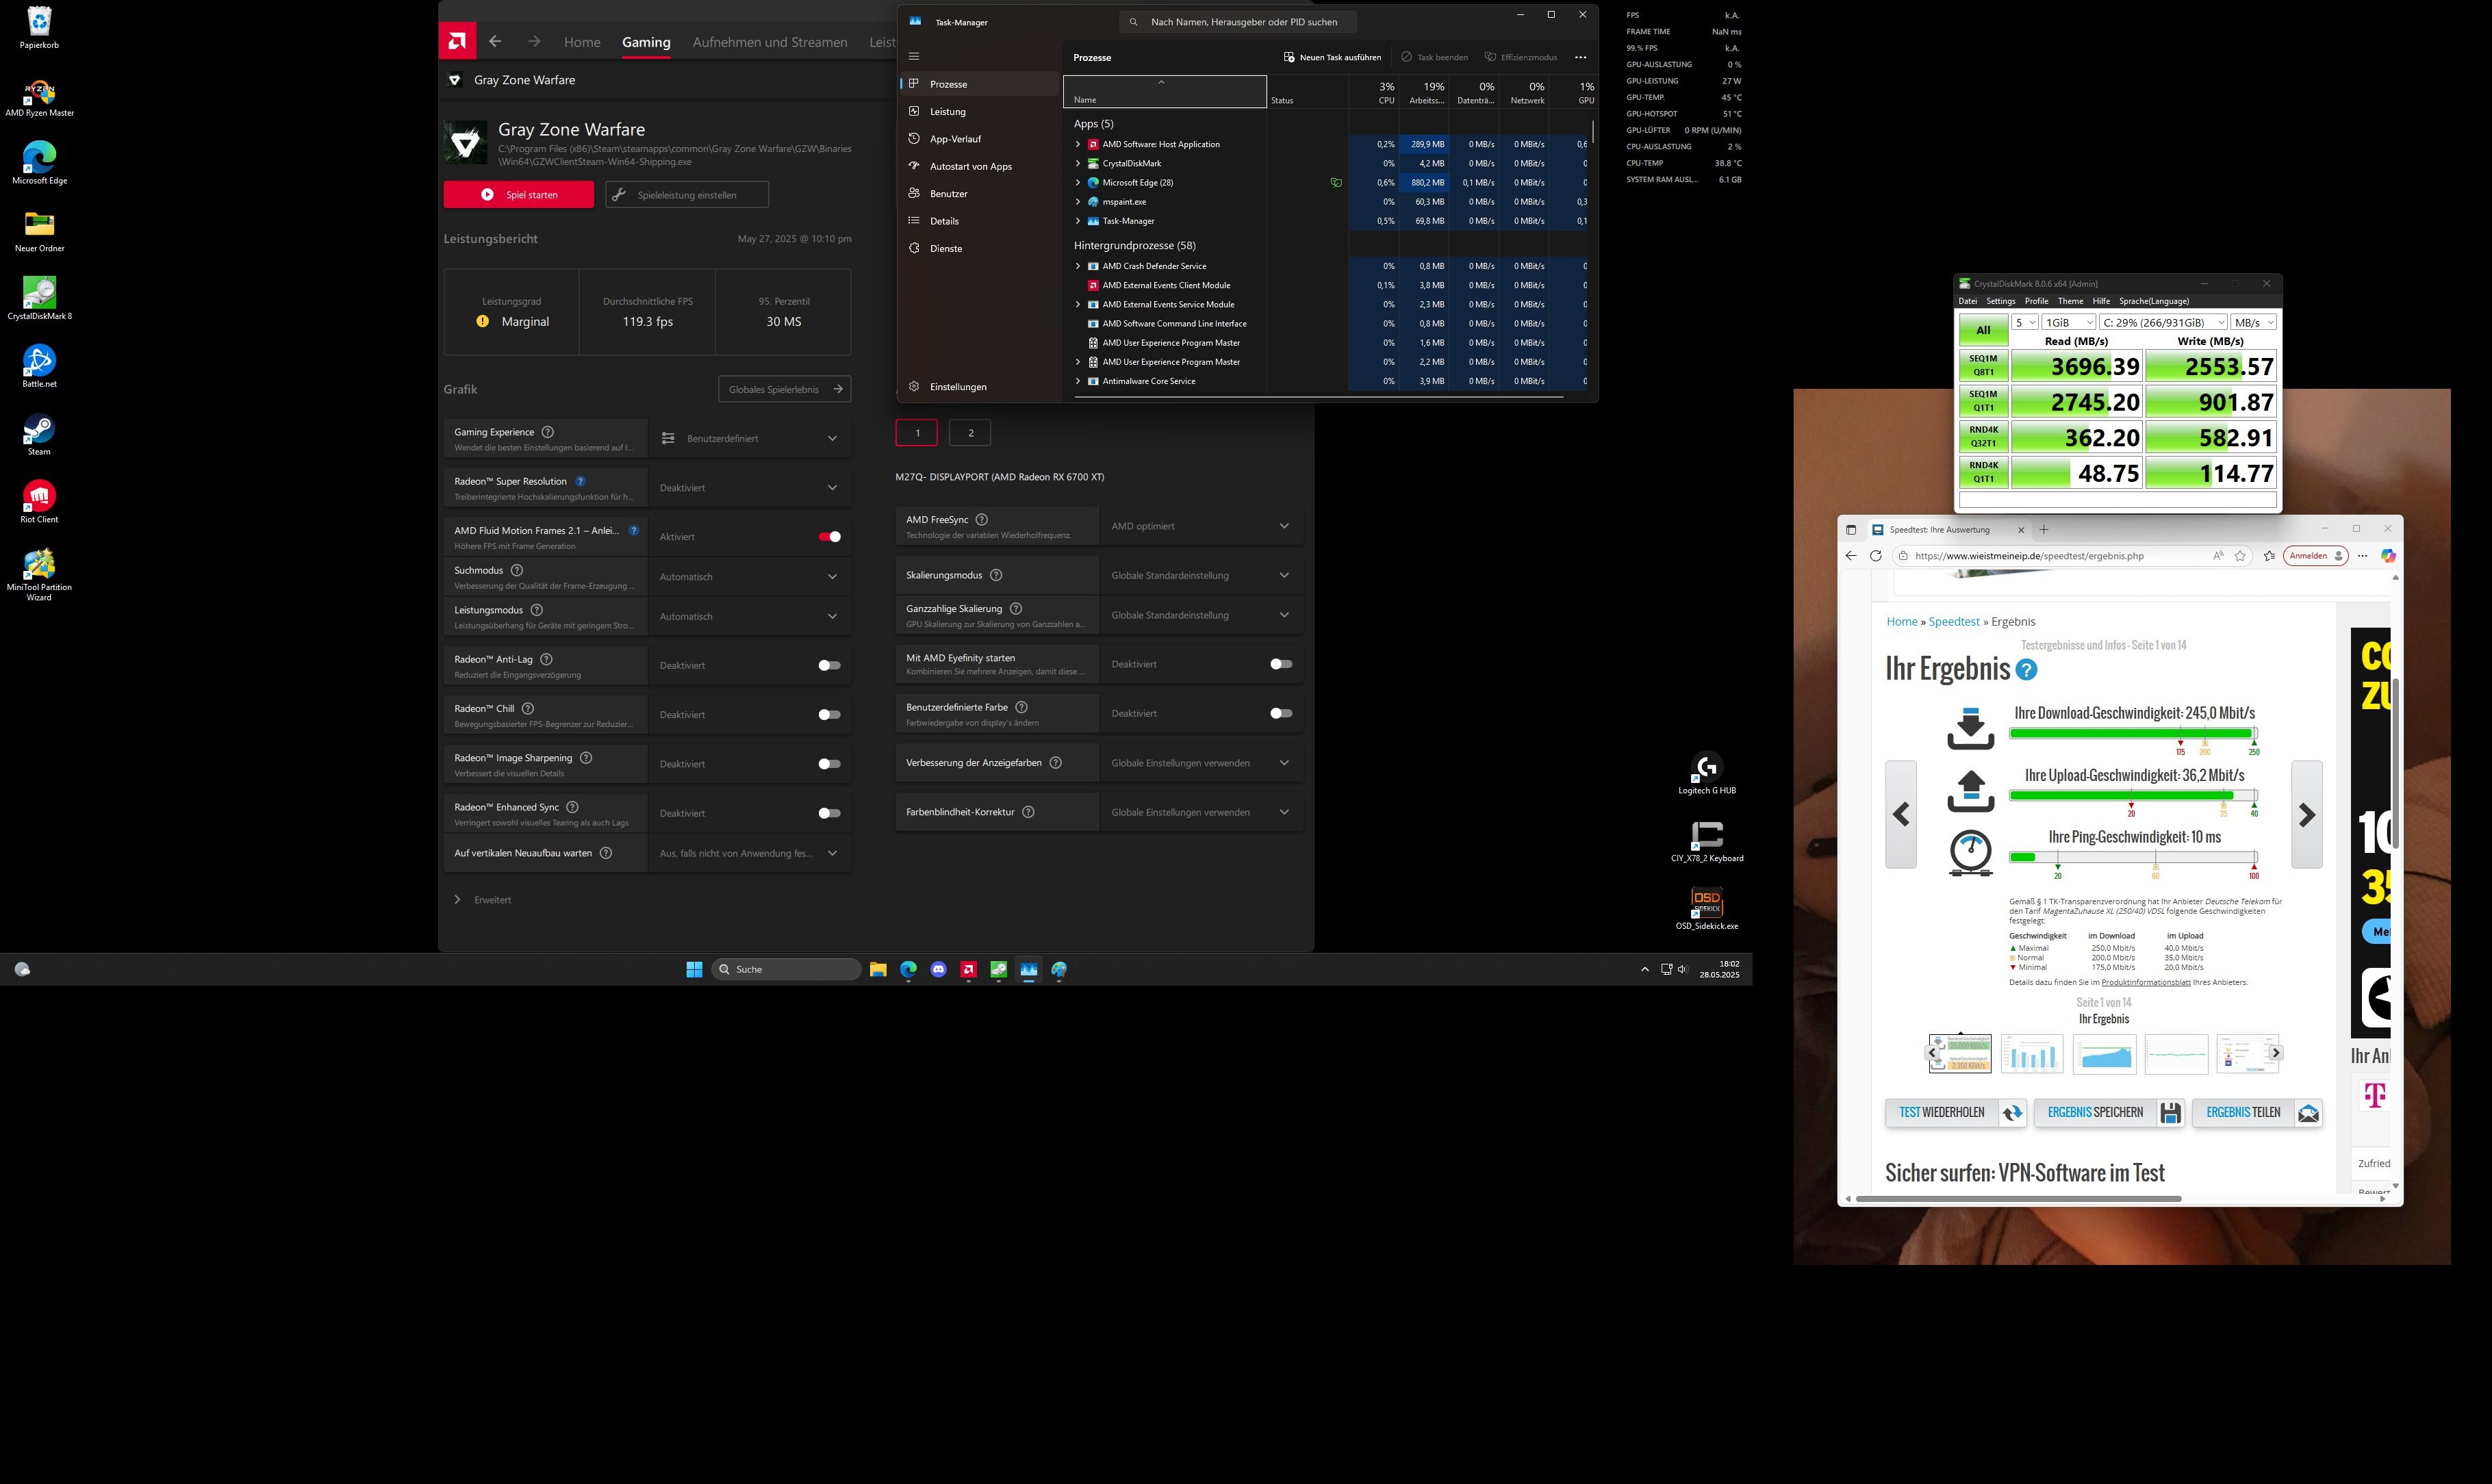Image resolution: width=2492 pixels, height=1484 pixels.
Task: Disable AMD Fluid Motion Frames toggle
Action: click(829, 537)
